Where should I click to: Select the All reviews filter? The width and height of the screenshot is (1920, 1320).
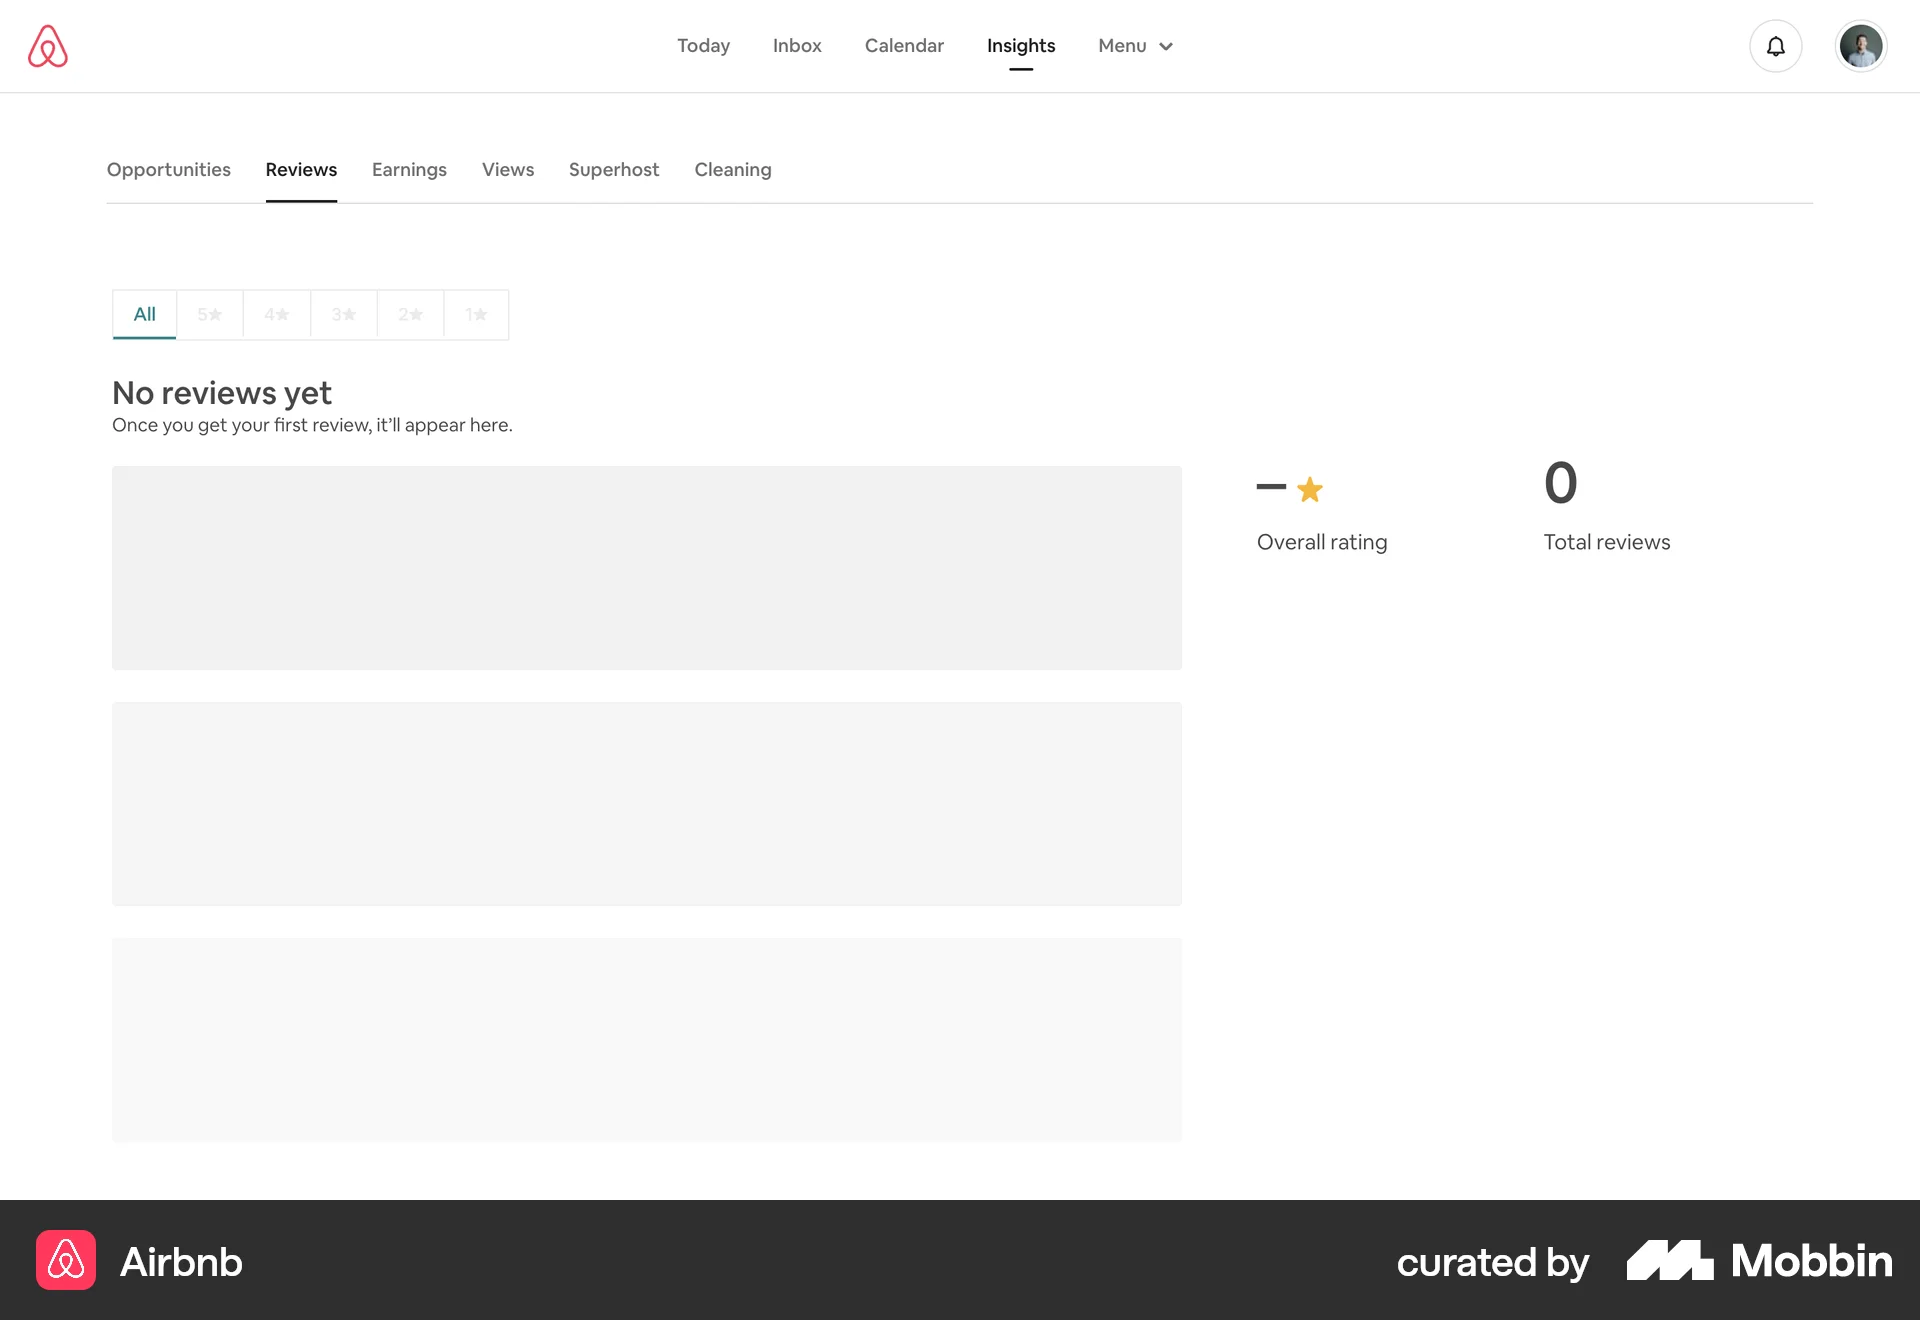[x=143, y=314]
